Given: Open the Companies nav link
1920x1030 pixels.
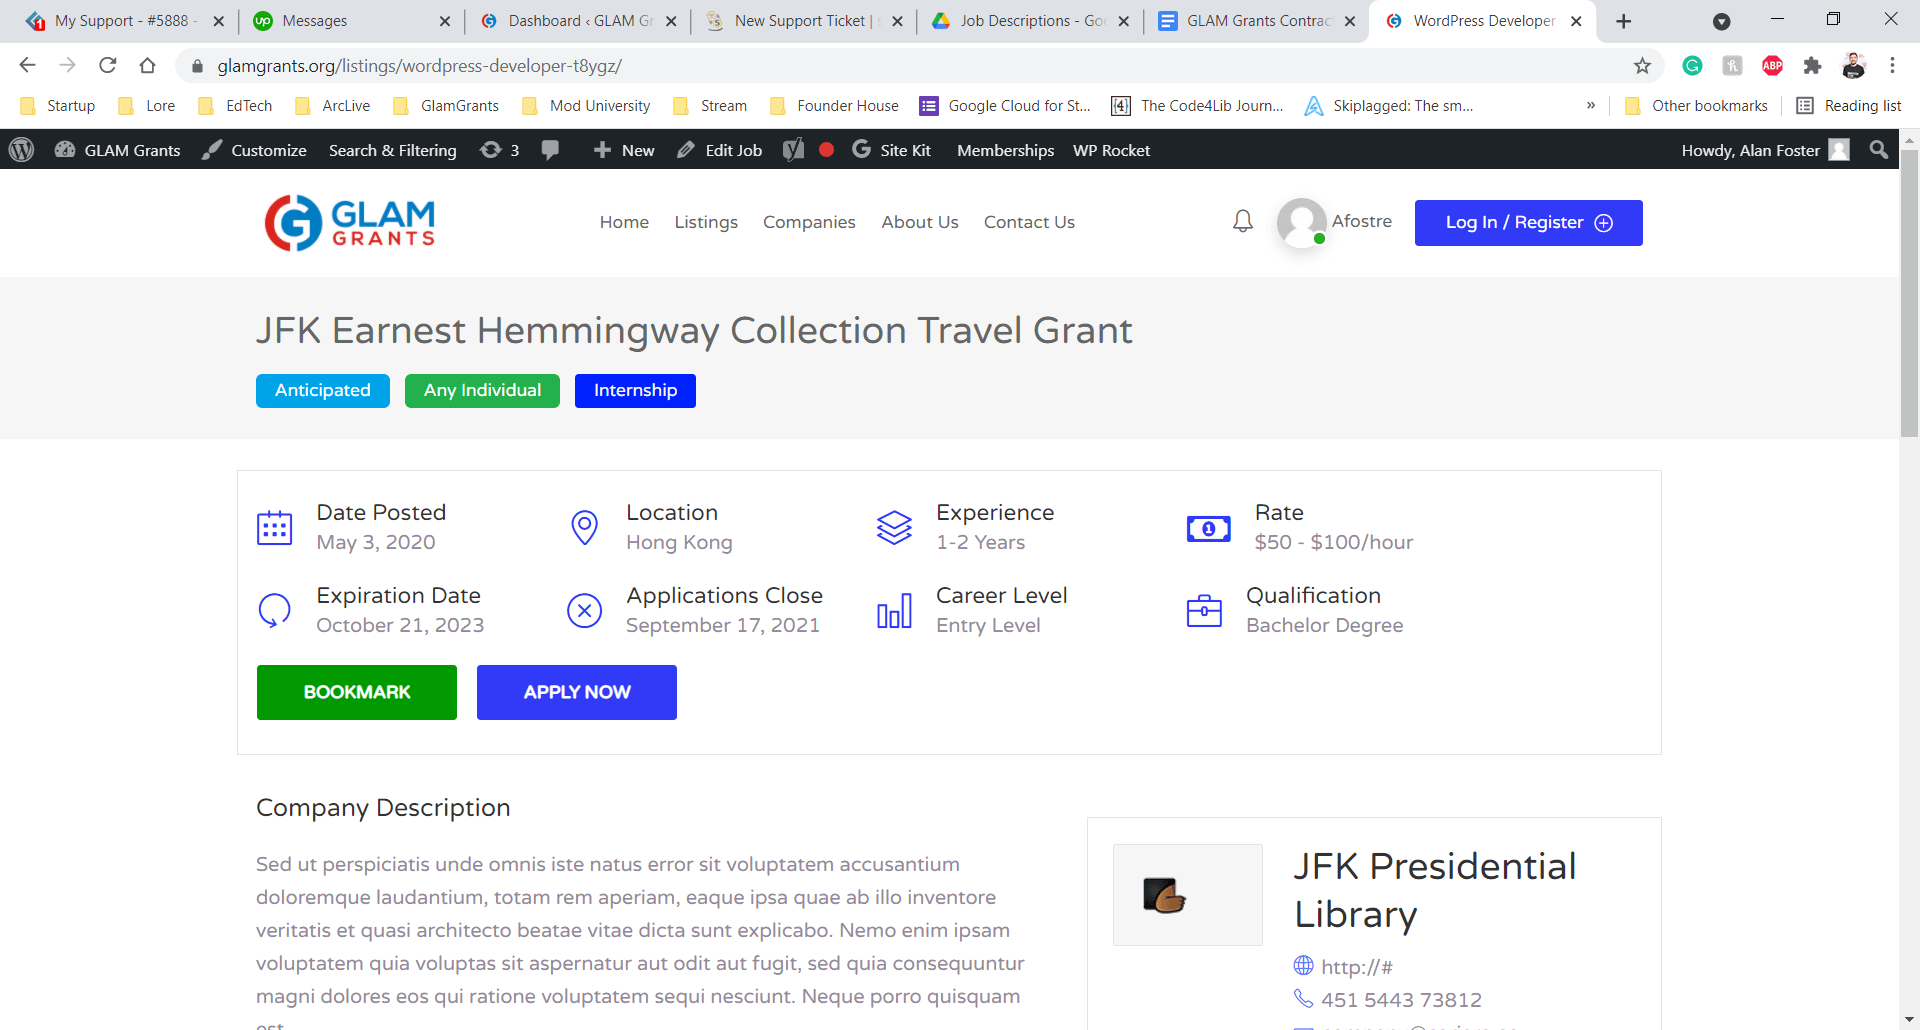Looking at the screenshot, I should (809, 222).
